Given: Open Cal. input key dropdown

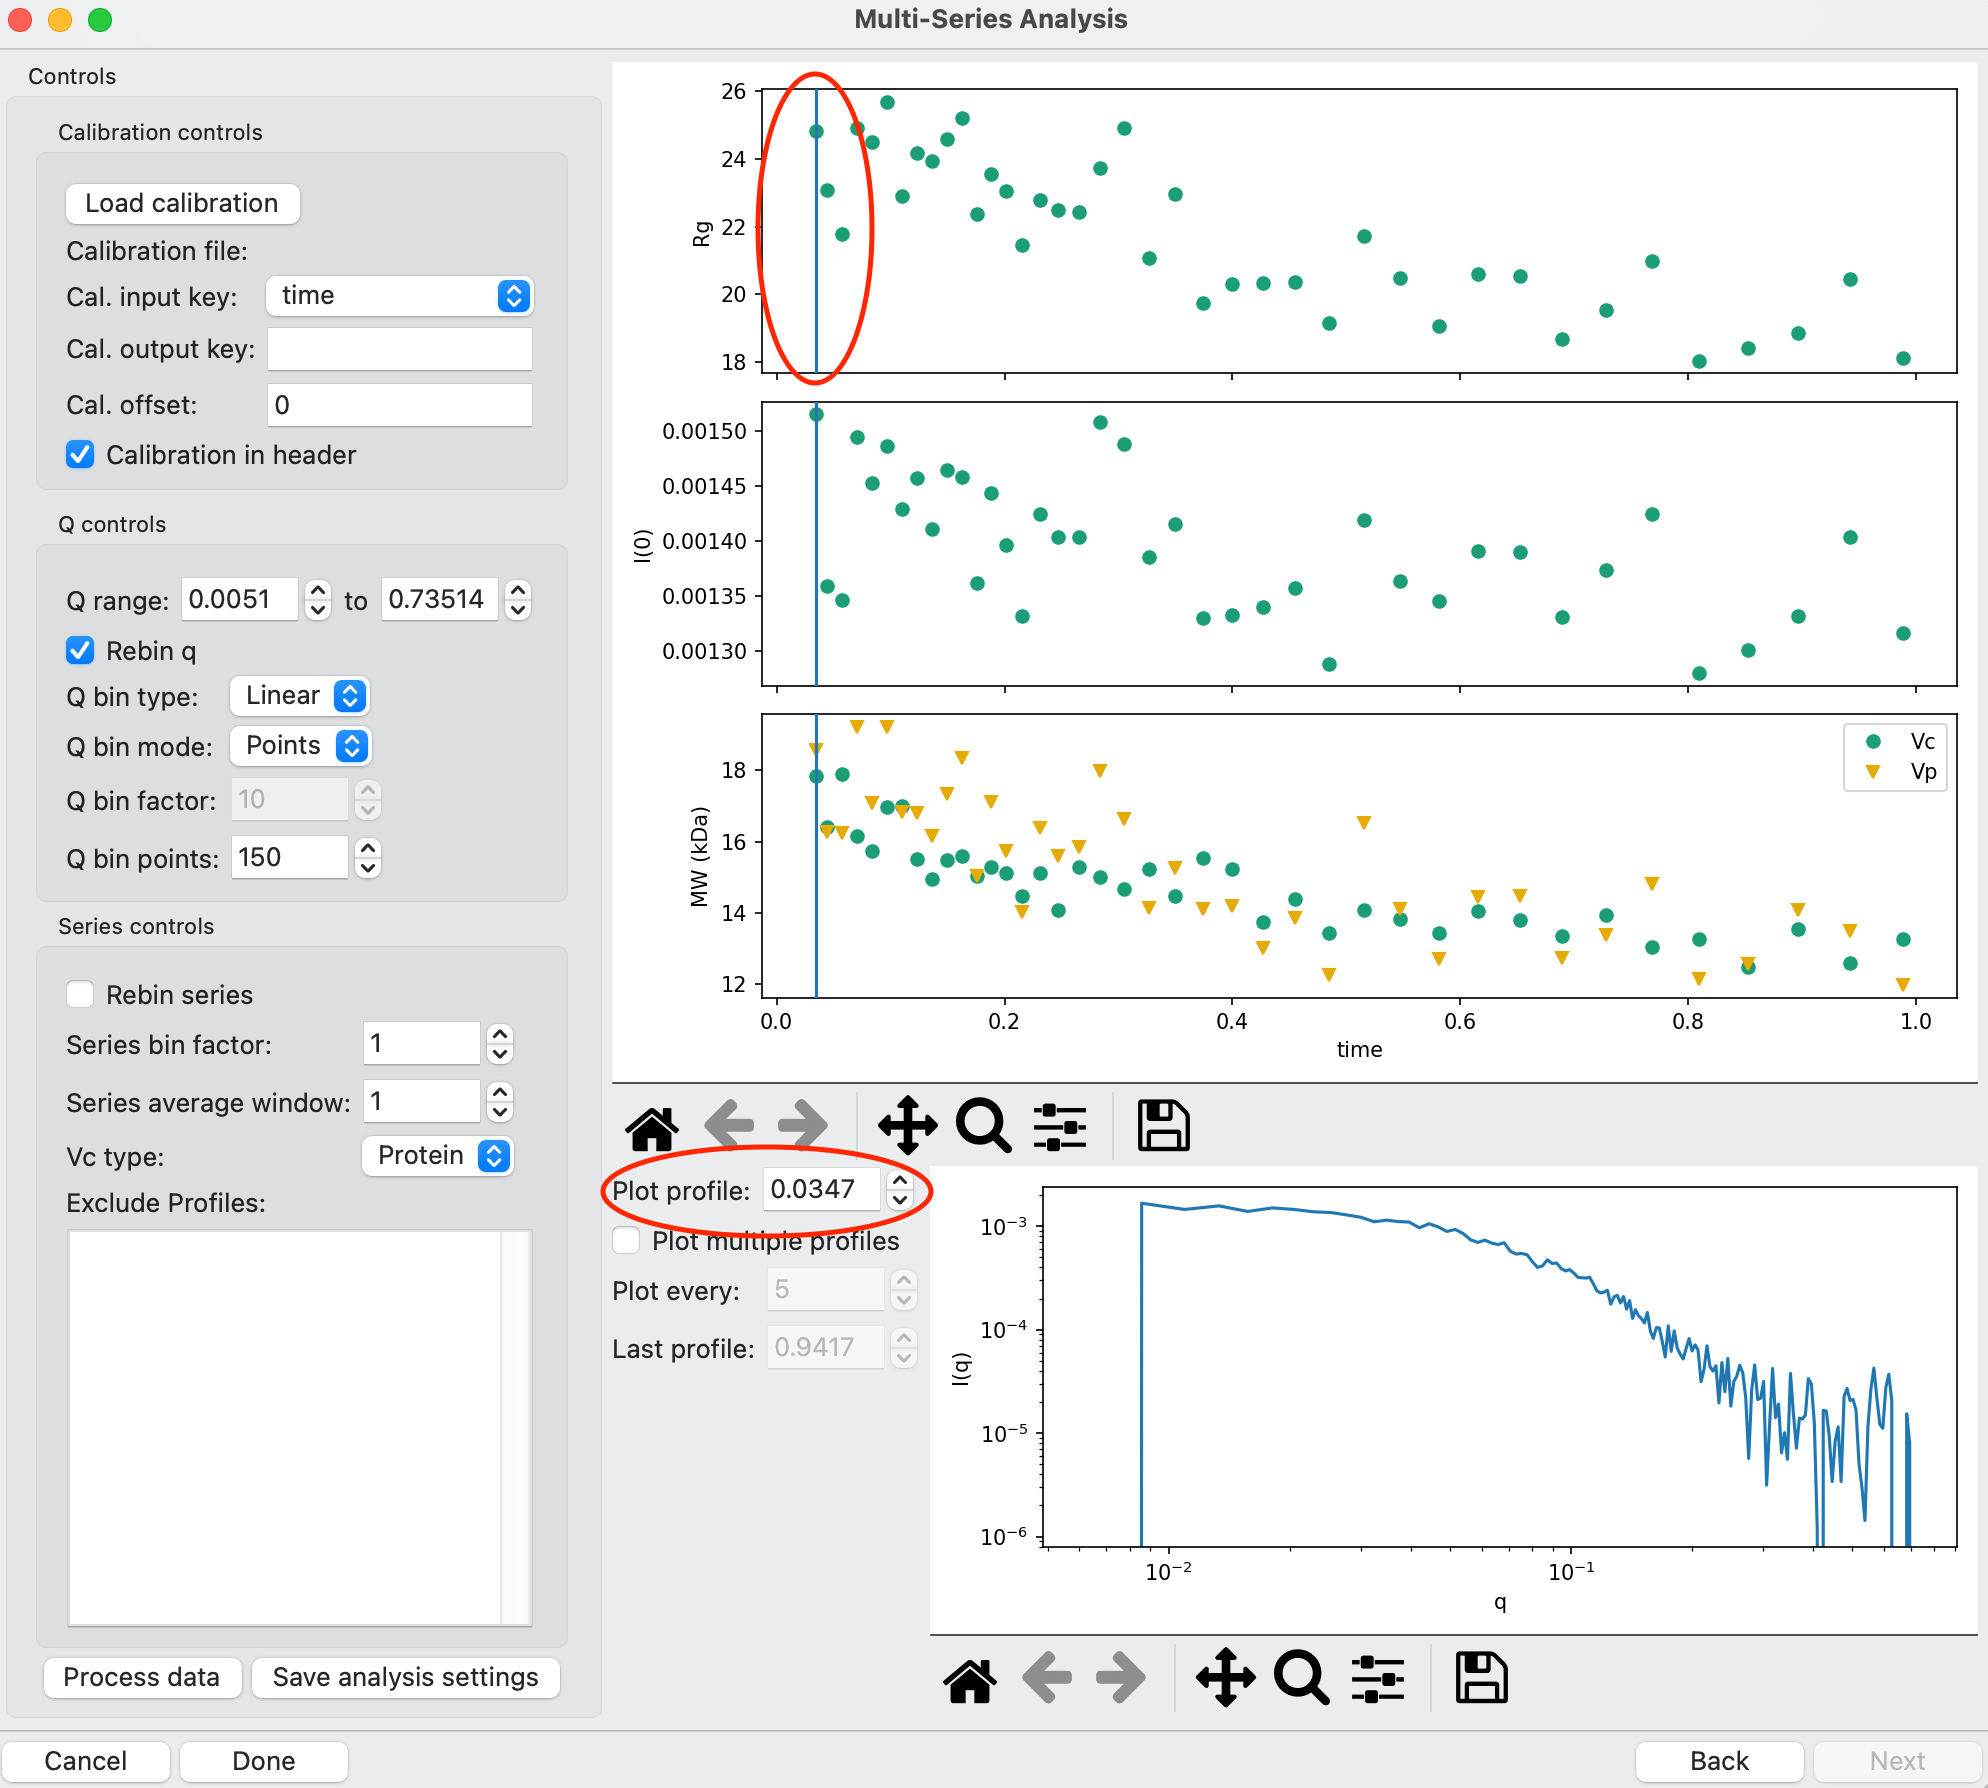Looking at the screenshot, I should (x=400, y=296).
